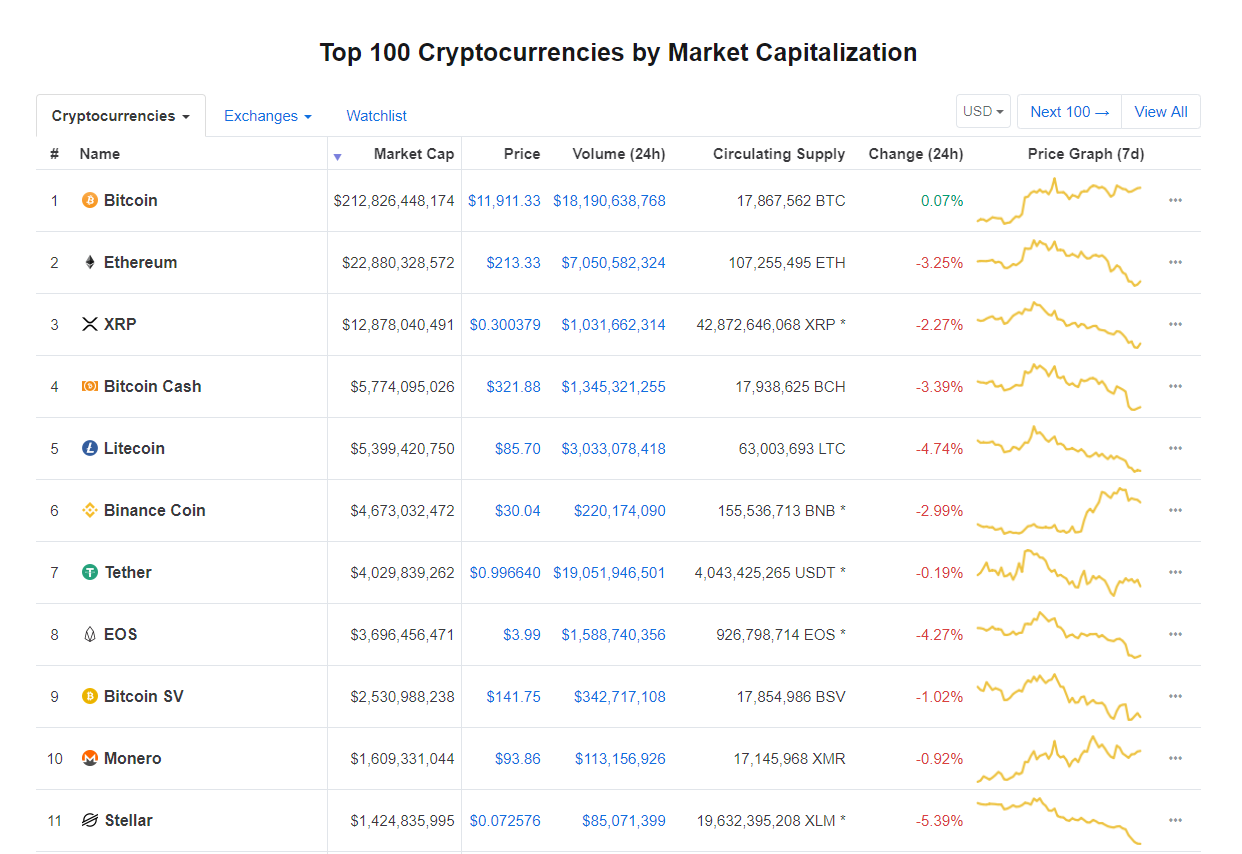1242x854 pixels.
Task: Click the Ethereum diamond icon
Action: [x=89, y=262]
